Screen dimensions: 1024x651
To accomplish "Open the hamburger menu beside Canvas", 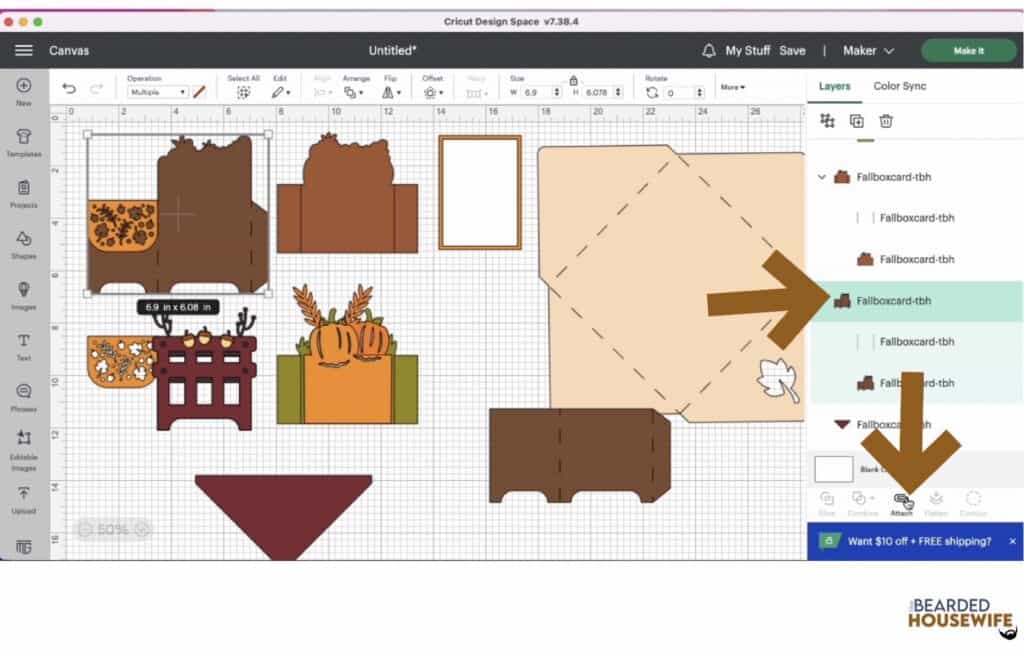I will click(x=23, y=50).
